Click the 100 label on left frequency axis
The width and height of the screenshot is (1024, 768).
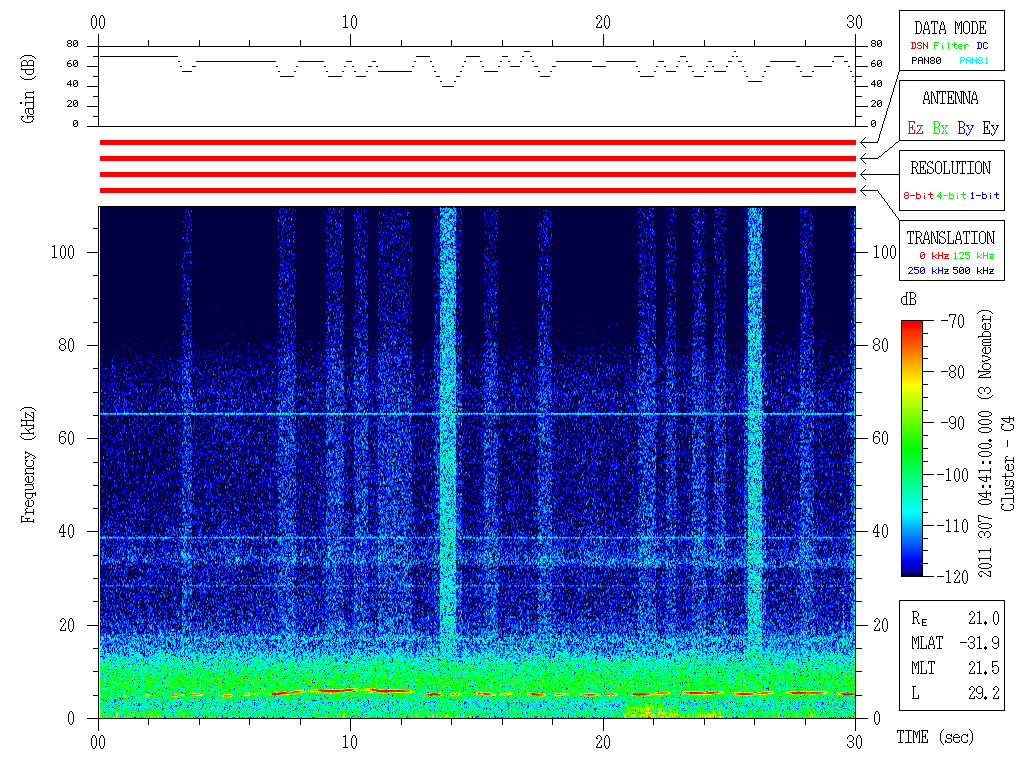point(63,253)
